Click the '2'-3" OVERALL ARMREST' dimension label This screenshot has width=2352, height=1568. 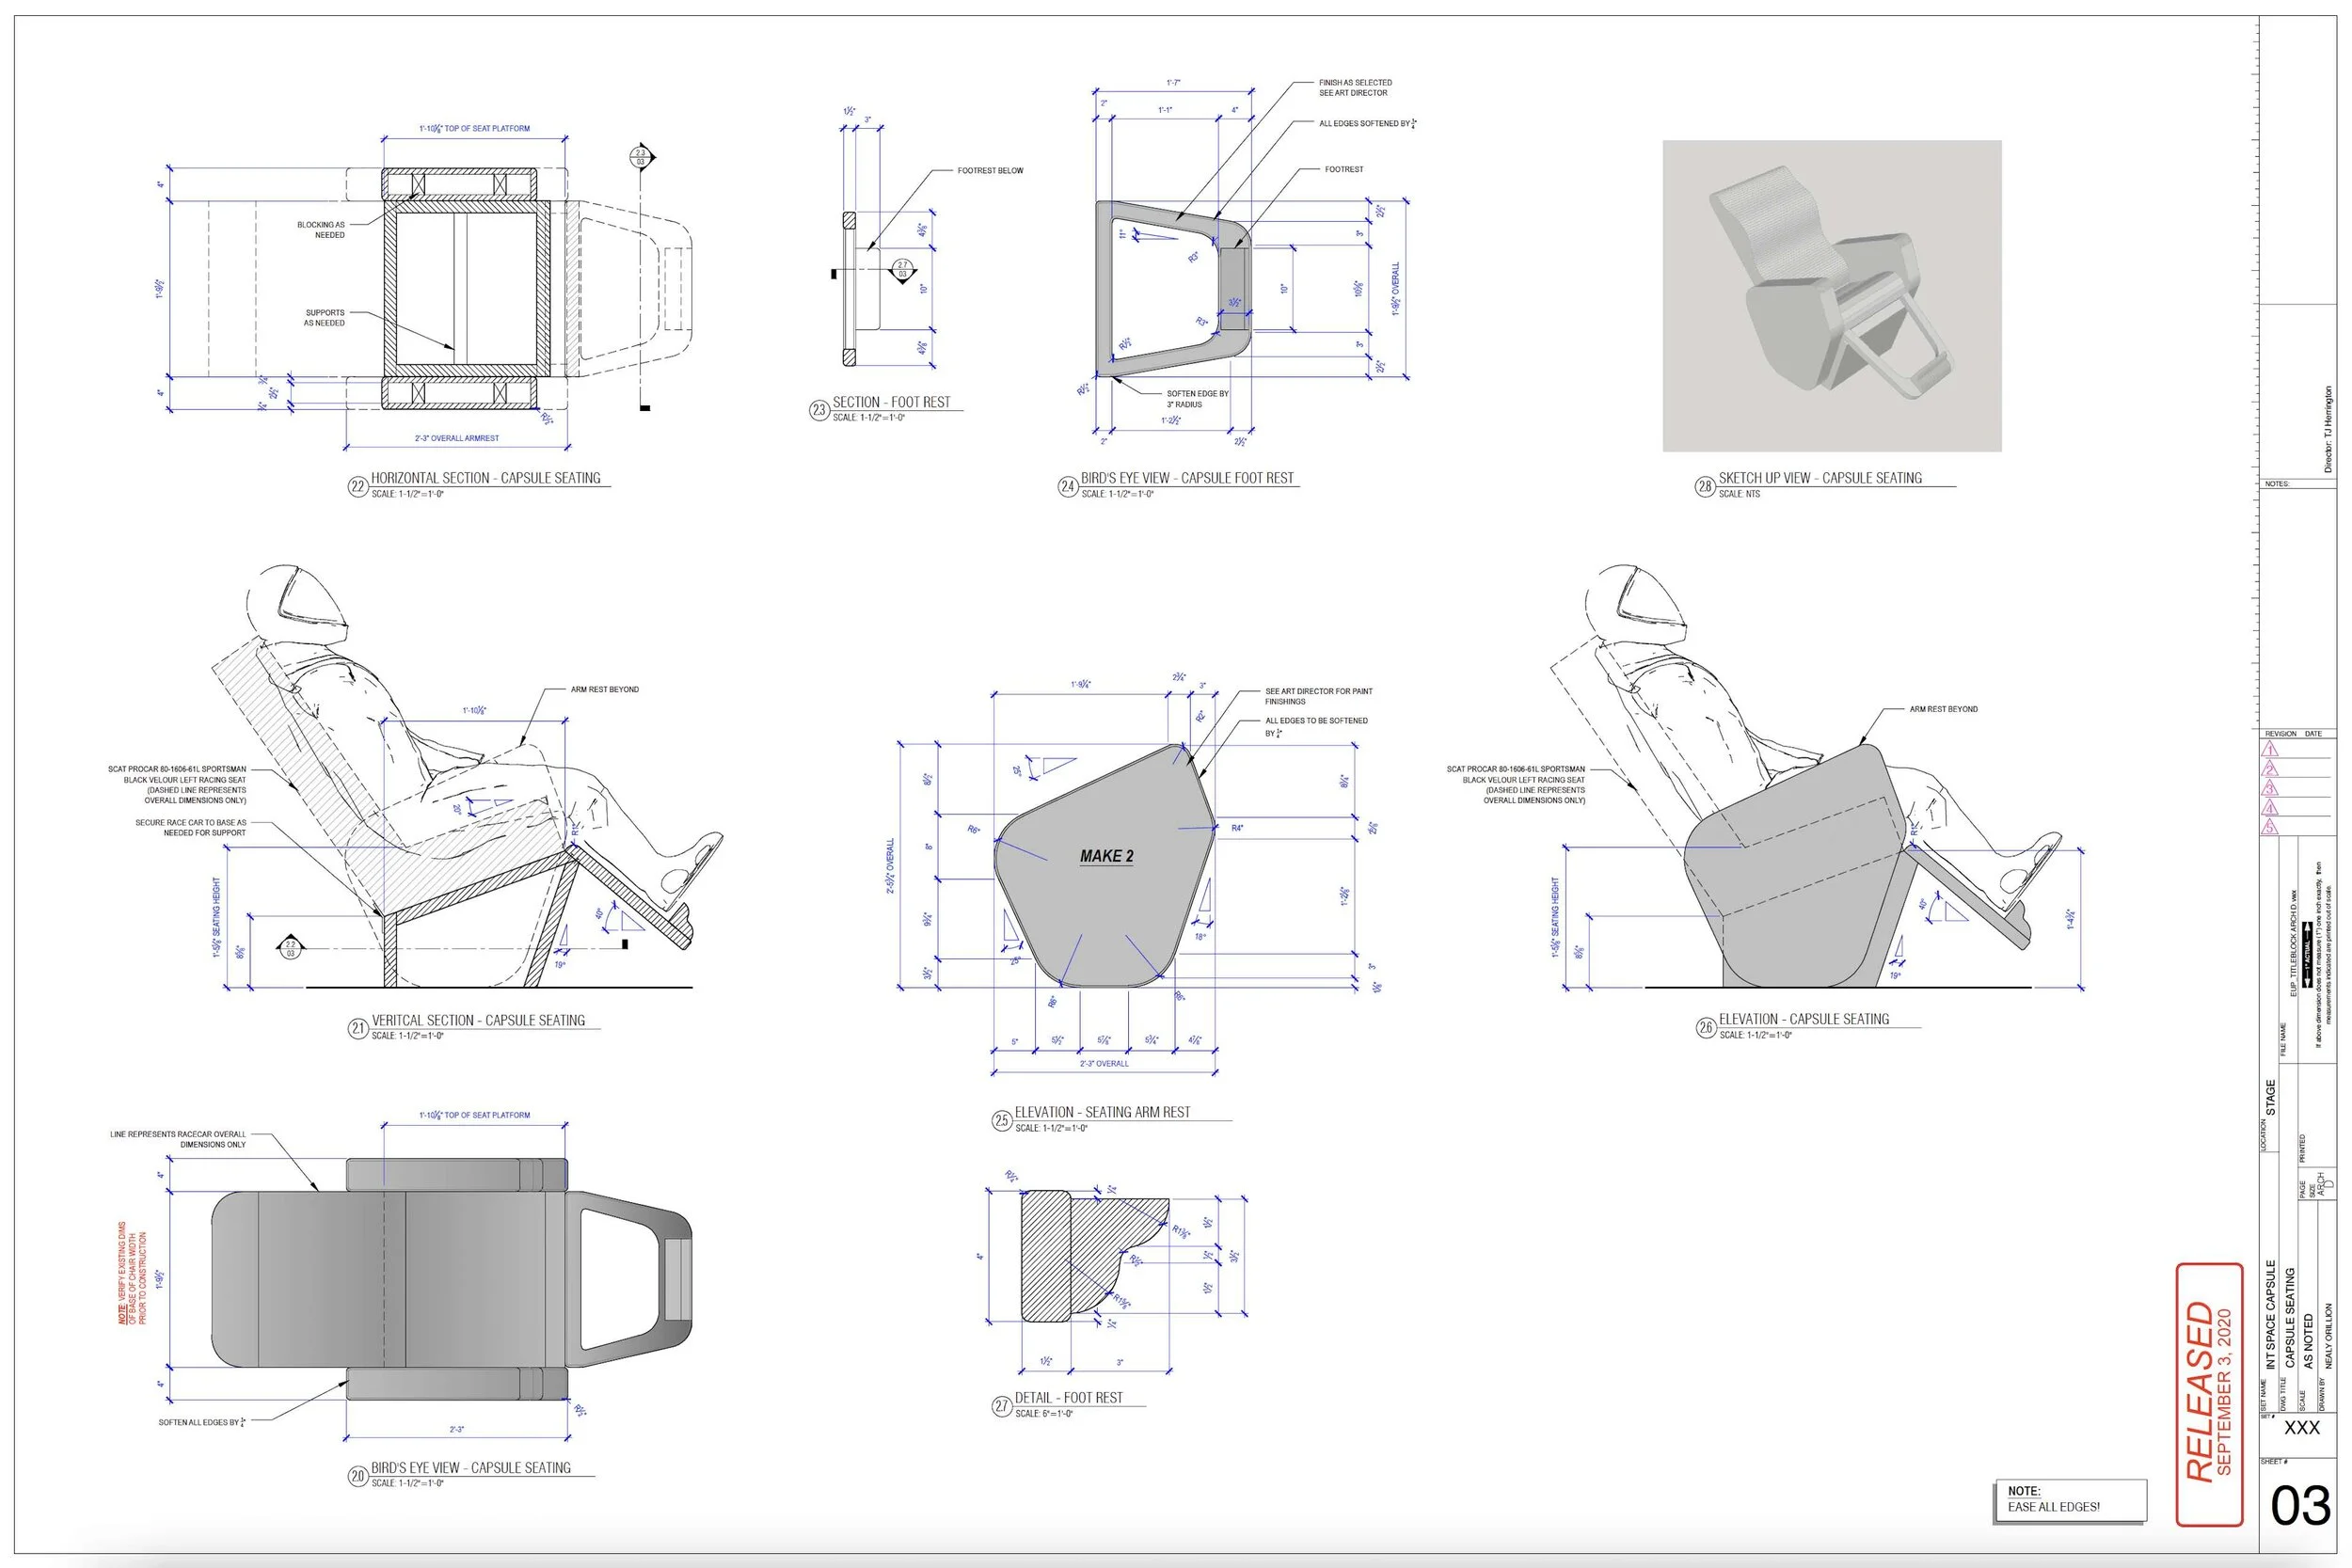[457, 438]
